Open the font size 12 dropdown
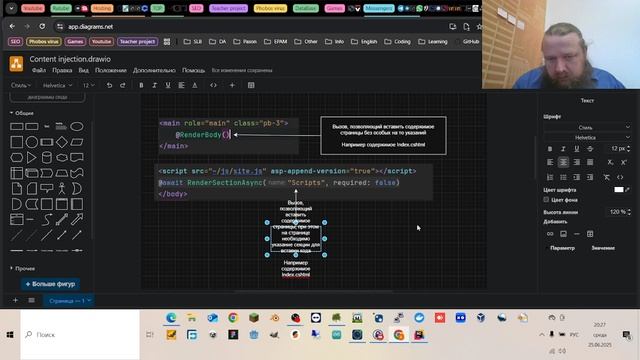The image size is (640, 360). [89, 85]
